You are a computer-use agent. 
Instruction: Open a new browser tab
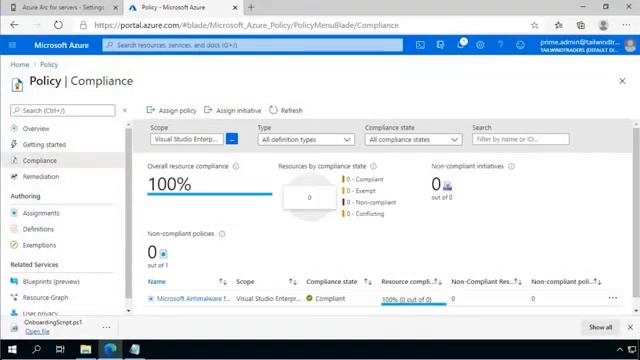coord(251,7)
